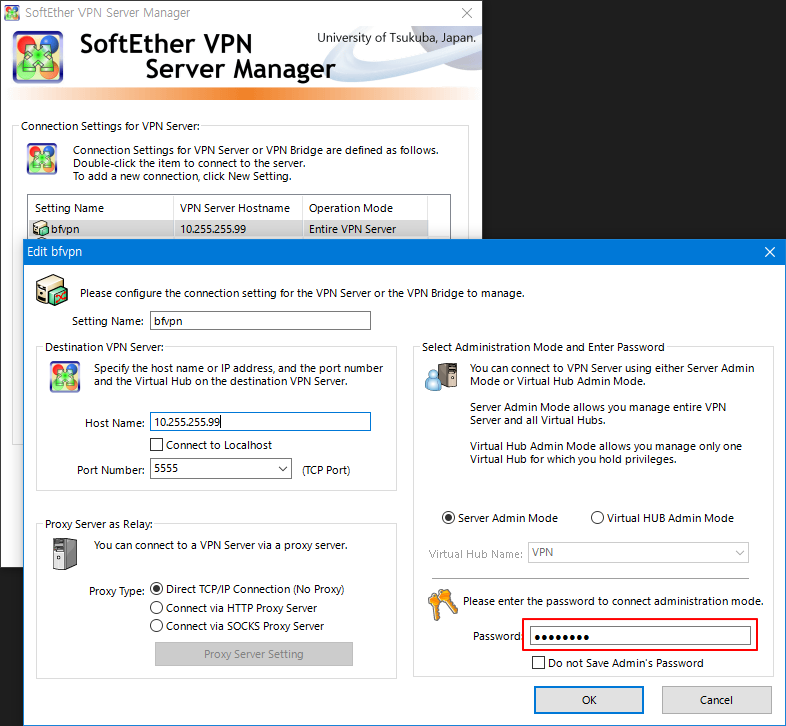This screenshot has height=726, width=786.
Task: Check Do not Save Admin's Password
Action: (538, 663)
